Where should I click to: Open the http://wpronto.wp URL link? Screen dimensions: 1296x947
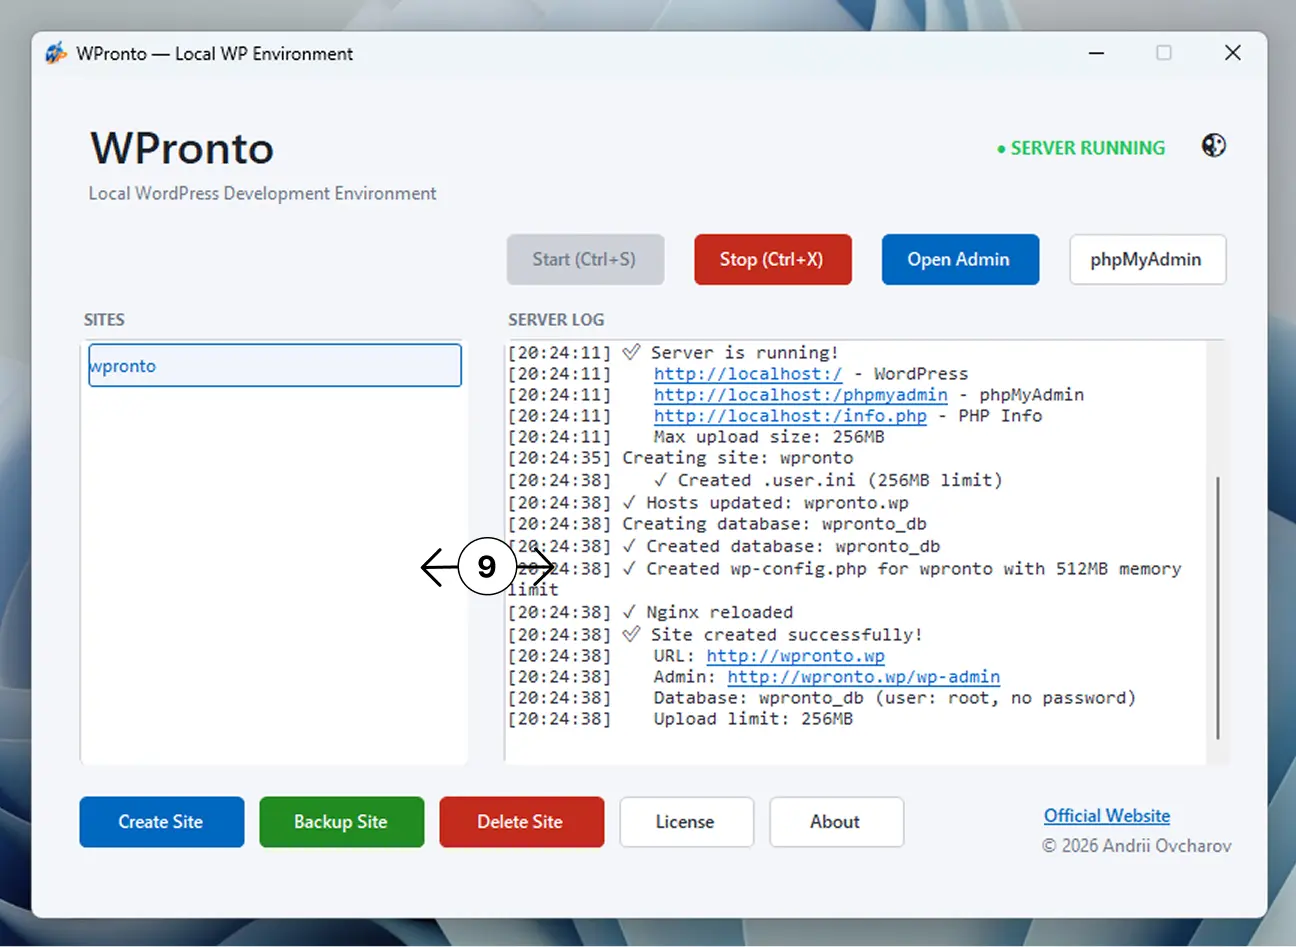click(796, 656)
